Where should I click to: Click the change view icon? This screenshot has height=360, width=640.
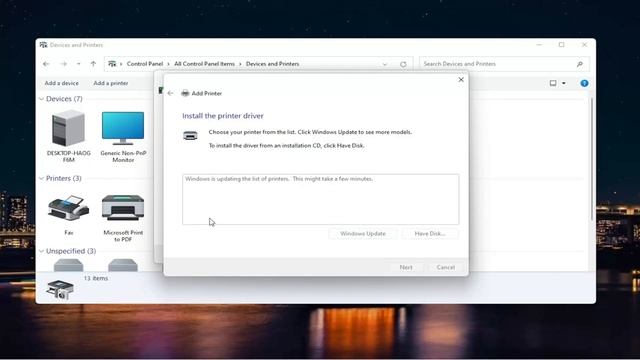pyautogui.click(x=553, y=83)
